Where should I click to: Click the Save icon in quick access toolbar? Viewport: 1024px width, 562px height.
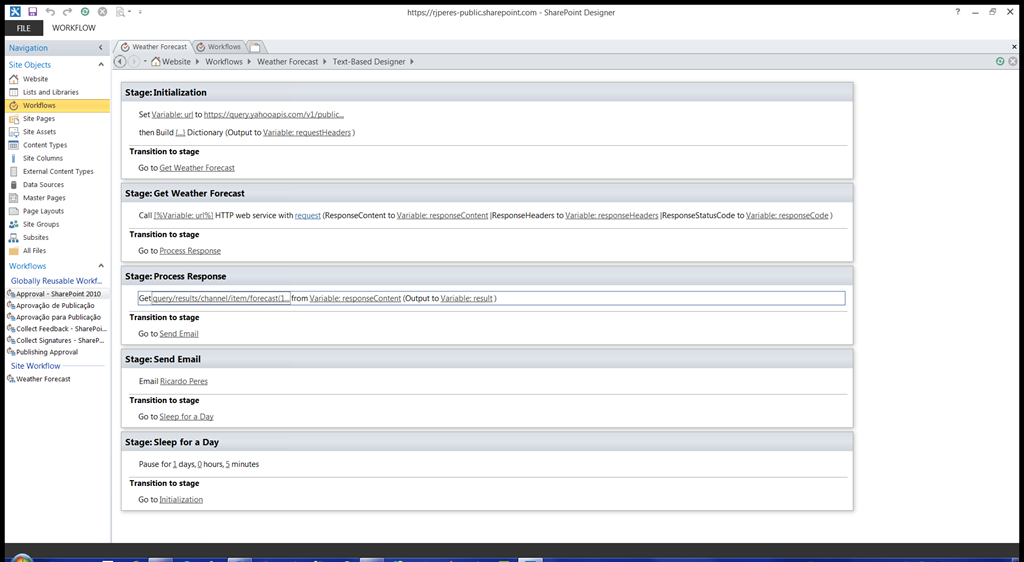33,12
